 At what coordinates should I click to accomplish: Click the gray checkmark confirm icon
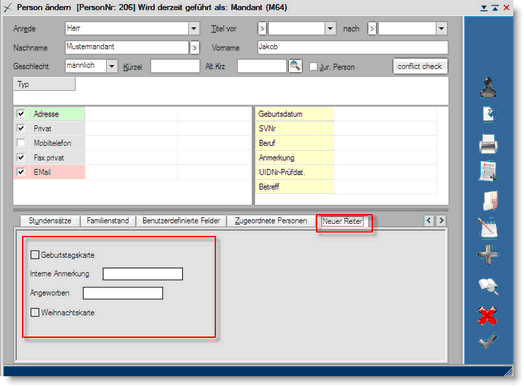pos(488,341)
